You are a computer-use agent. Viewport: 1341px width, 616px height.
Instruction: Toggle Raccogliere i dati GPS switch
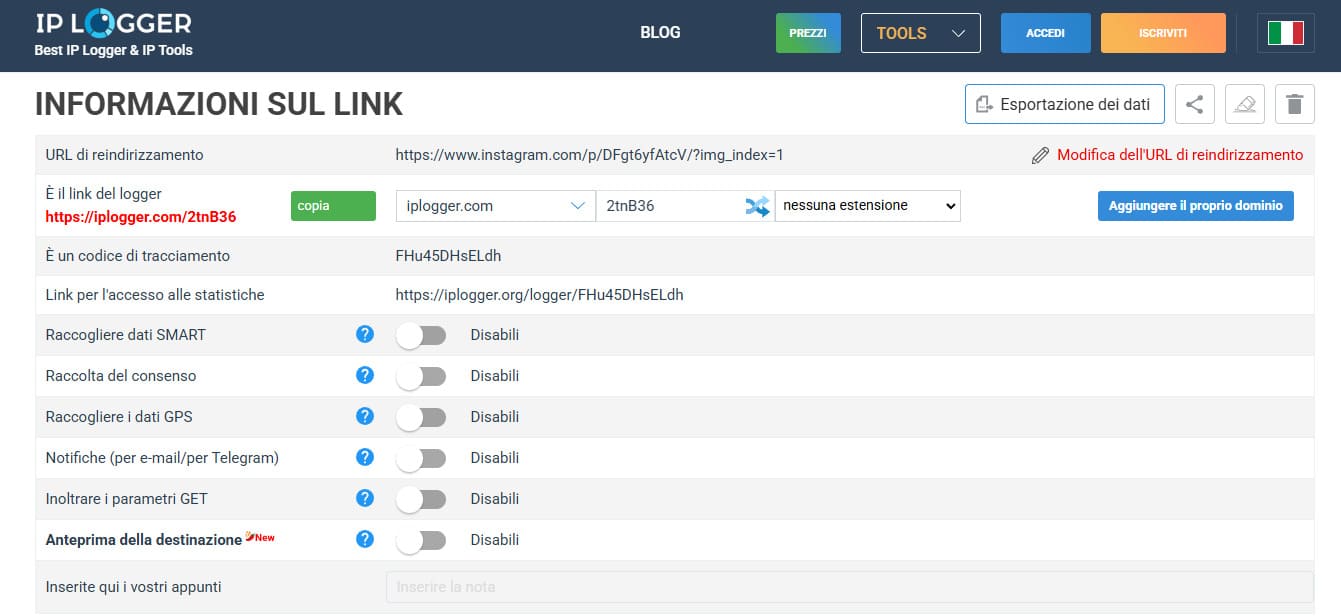click(x=421, y=417)
